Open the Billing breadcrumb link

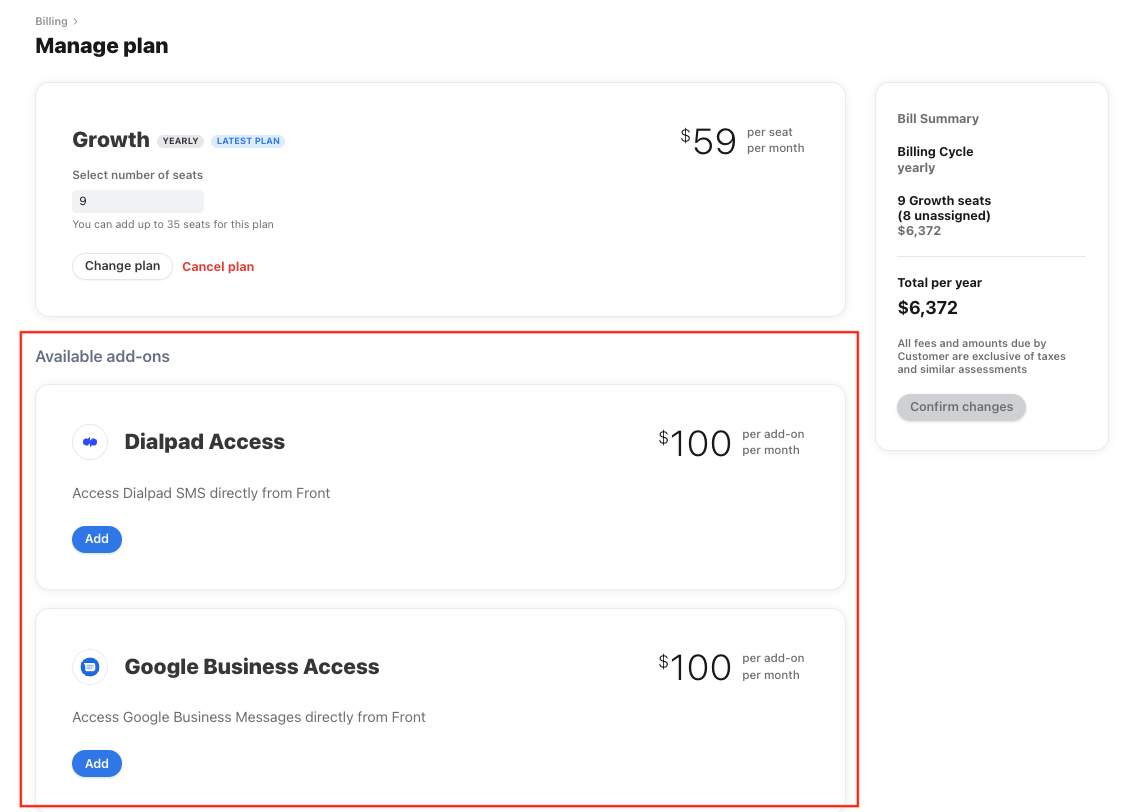(x=51, y=20)
